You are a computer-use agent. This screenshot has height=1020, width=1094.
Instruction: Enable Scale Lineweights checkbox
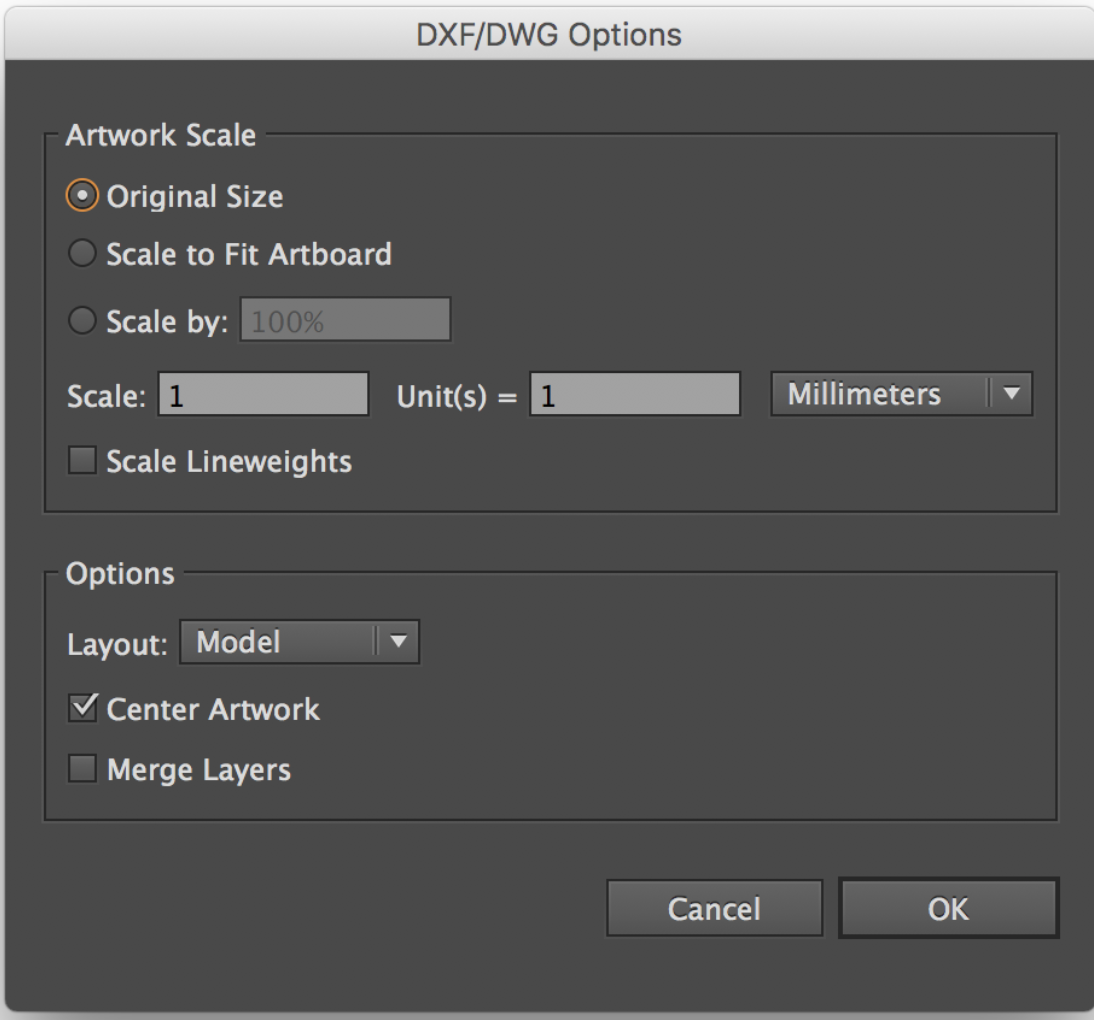(x=82, y=460)
